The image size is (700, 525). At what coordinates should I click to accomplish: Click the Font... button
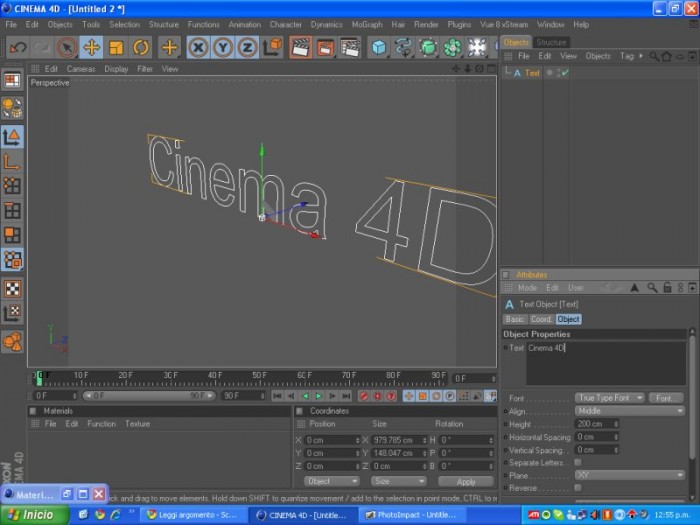pos(666,397)
